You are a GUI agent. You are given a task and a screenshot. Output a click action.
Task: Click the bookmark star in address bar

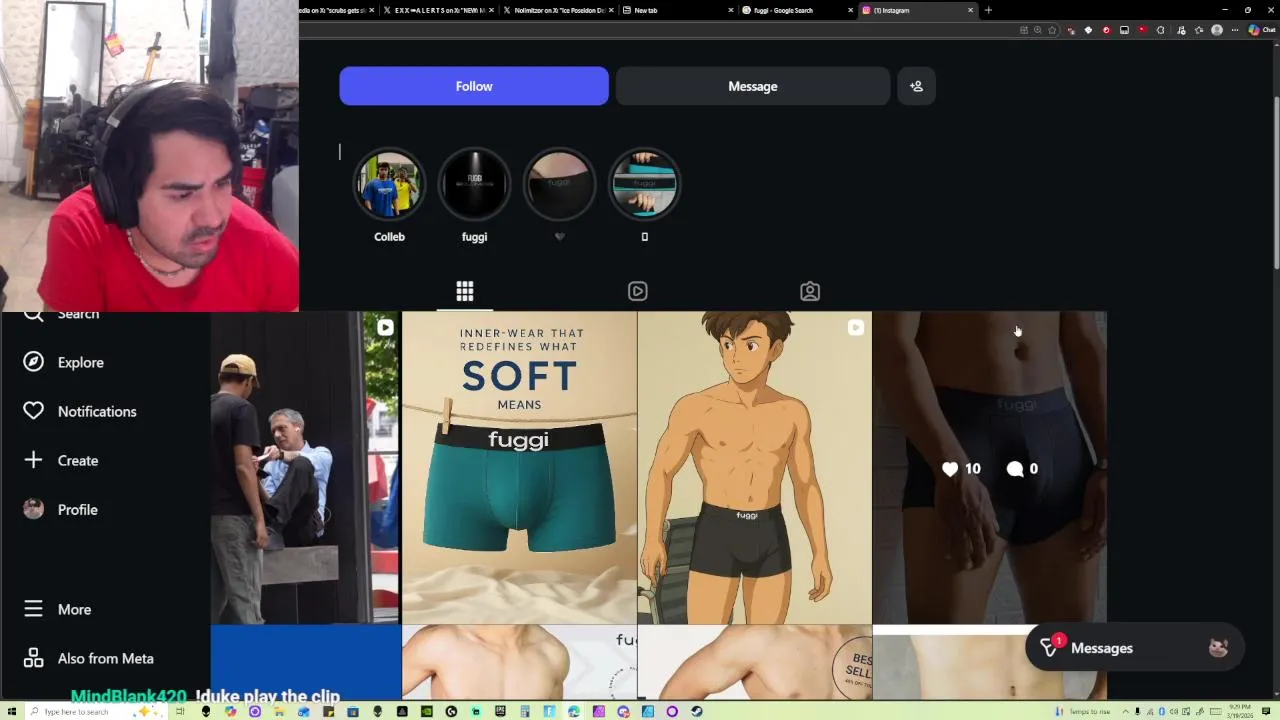point(1052,30)
